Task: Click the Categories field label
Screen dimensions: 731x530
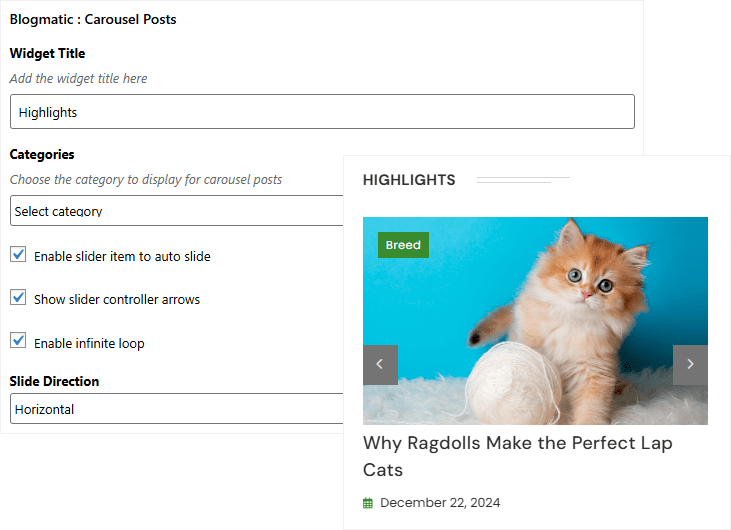Action: [42, 154]
